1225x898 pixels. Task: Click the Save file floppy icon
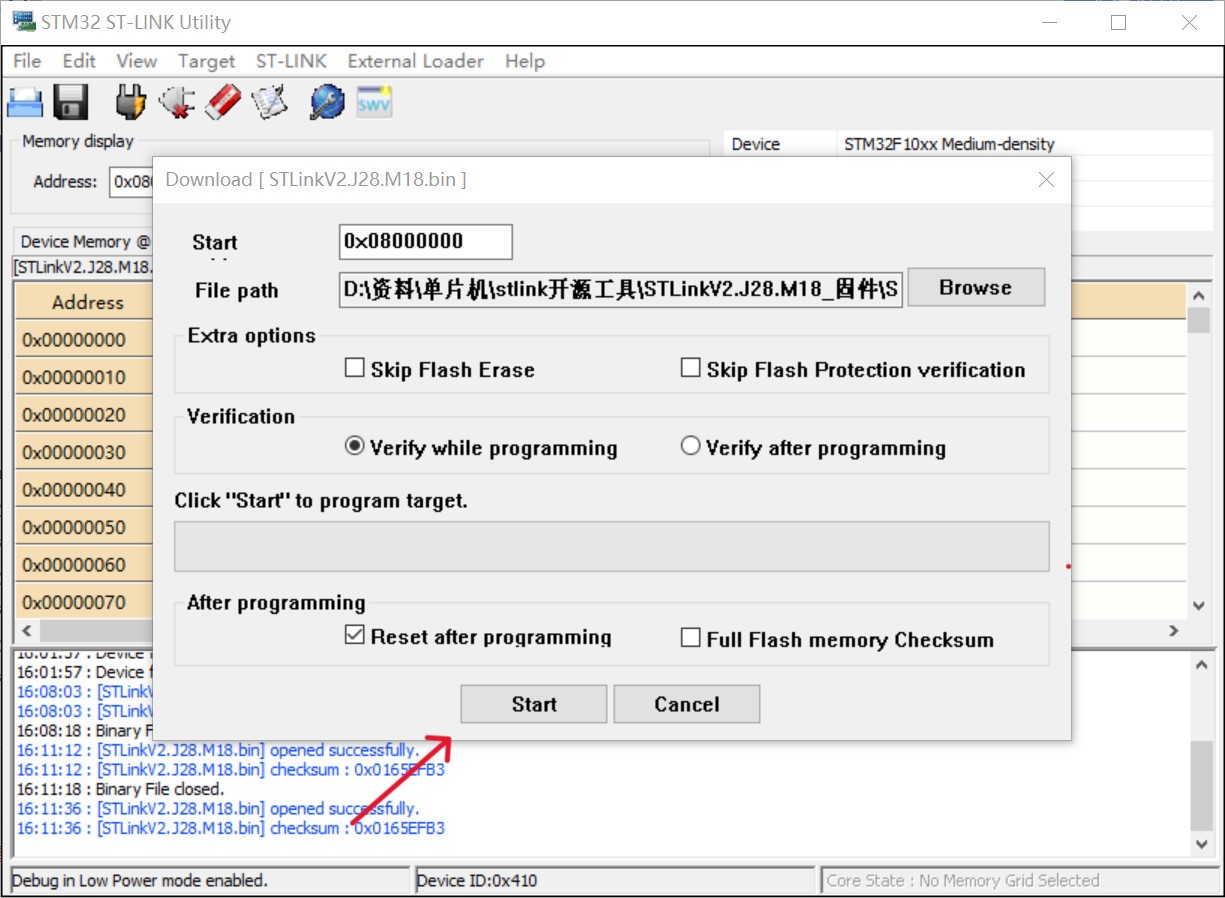(70, 102)
